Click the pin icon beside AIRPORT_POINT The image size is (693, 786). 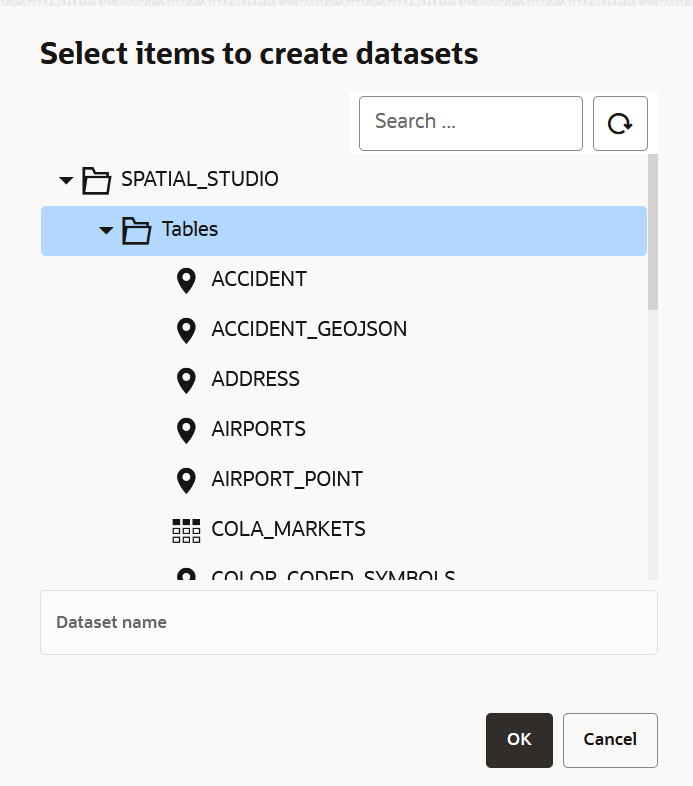(186, 480)
